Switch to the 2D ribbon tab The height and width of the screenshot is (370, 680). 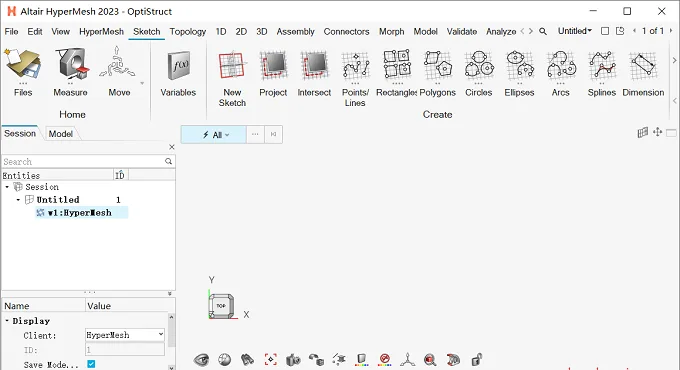click(241, 32)
